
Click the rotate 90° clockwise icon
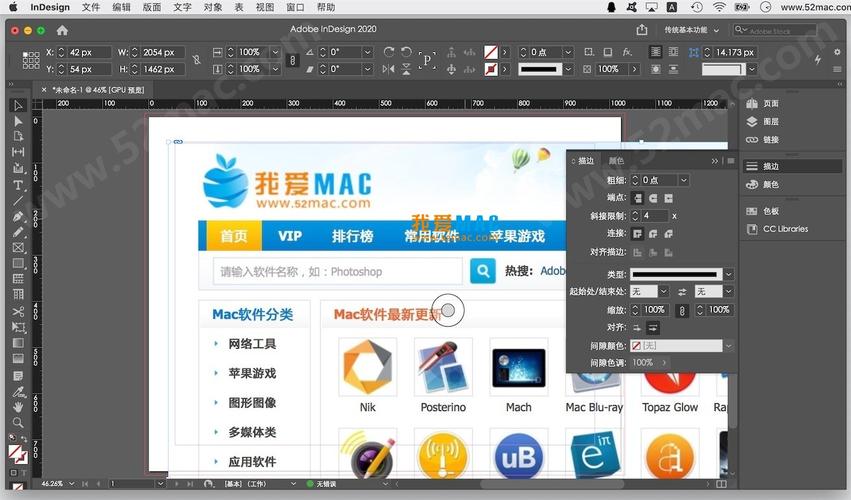[x=389, y=52]
